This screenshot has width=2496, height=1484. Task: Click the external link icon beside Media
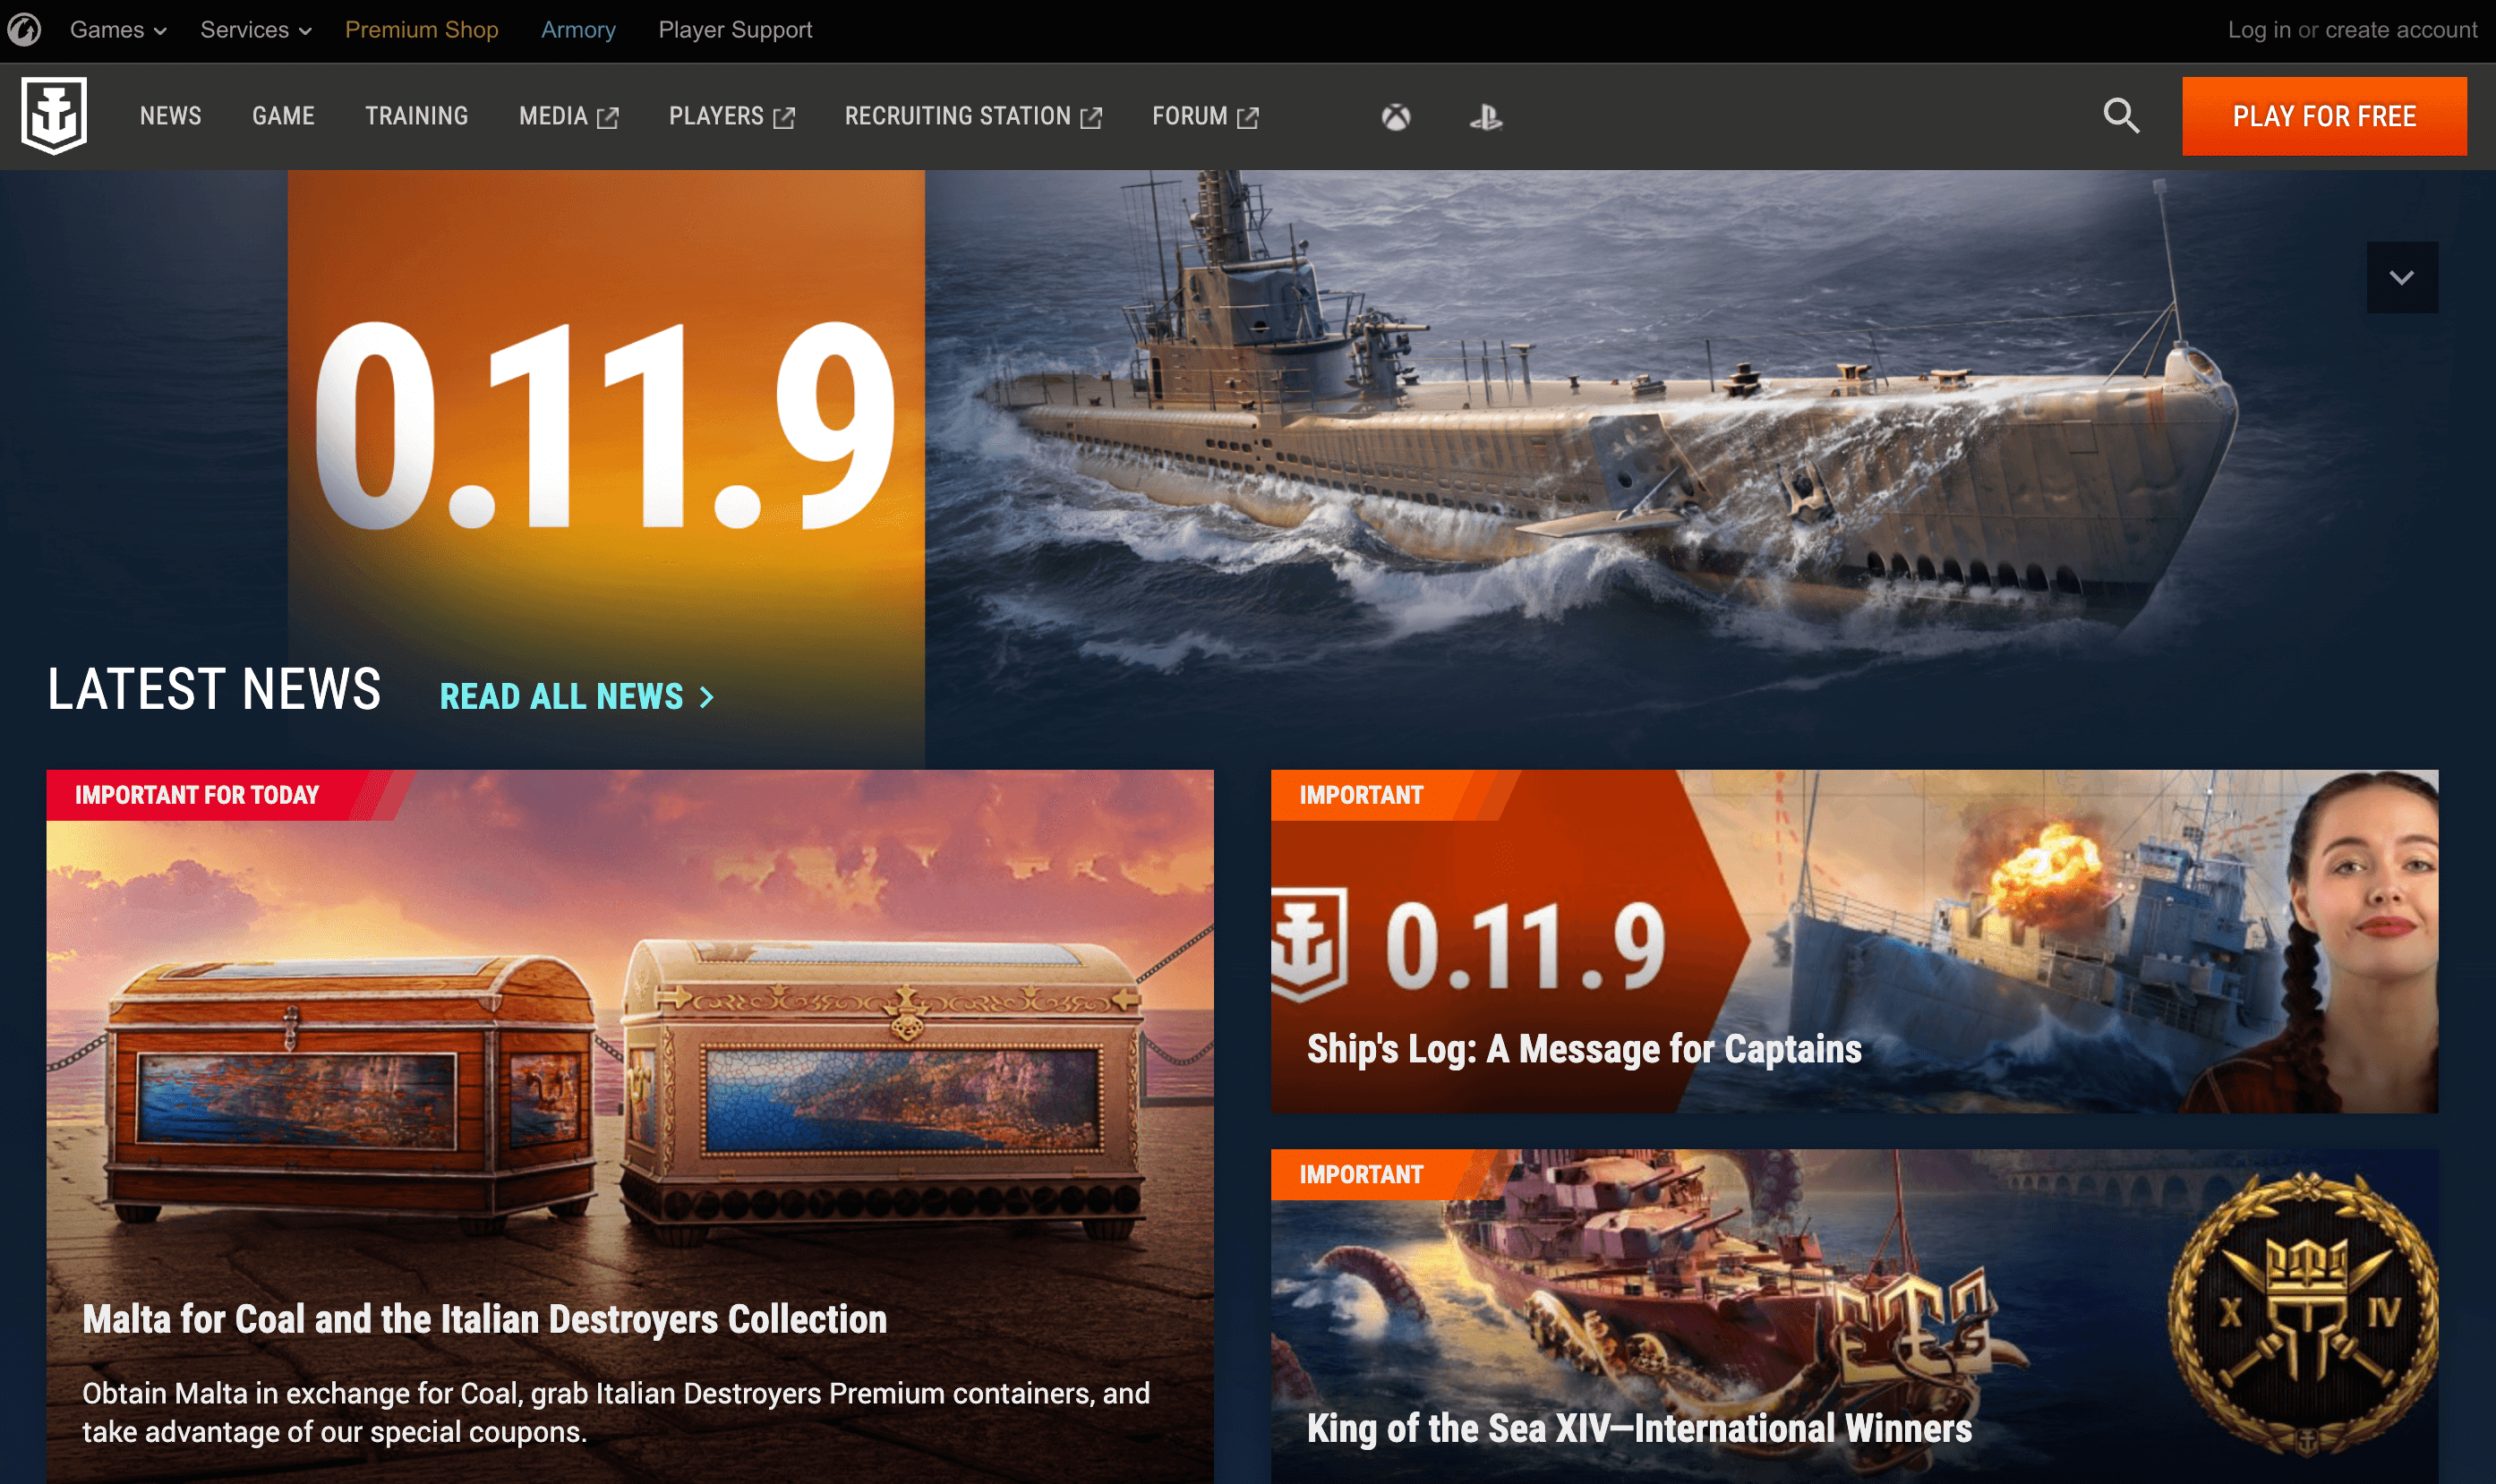[x=607, y=118]
